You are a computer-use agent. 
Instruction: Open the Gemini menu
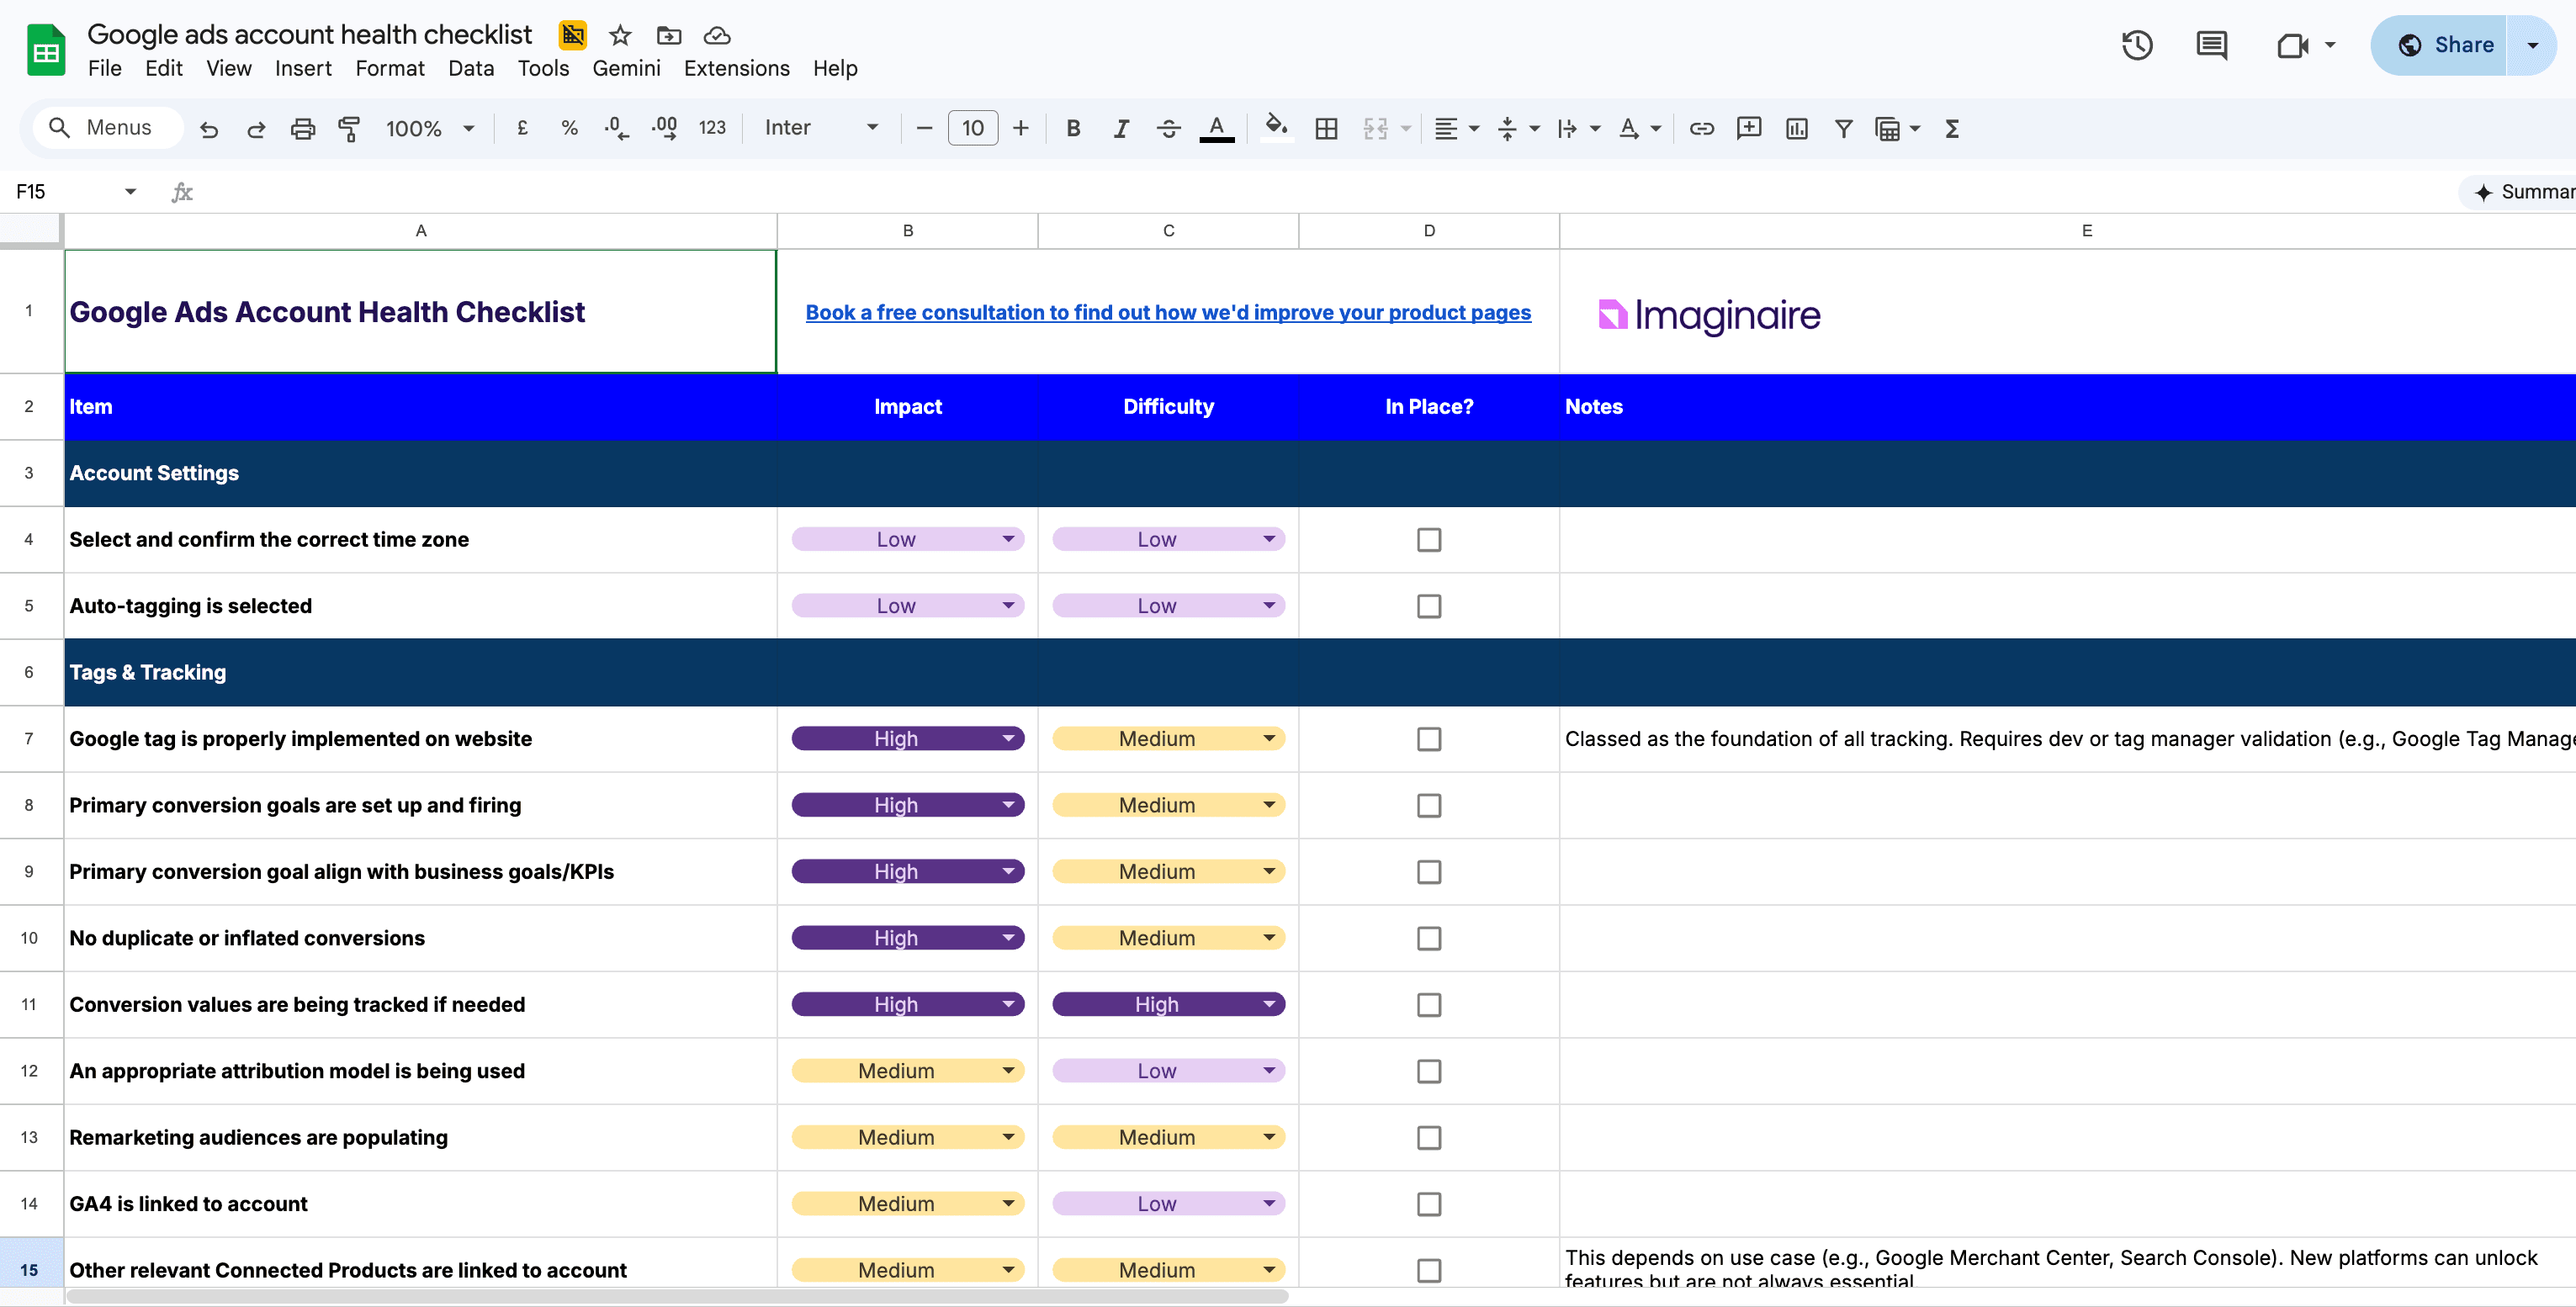(x=626, y=68)
